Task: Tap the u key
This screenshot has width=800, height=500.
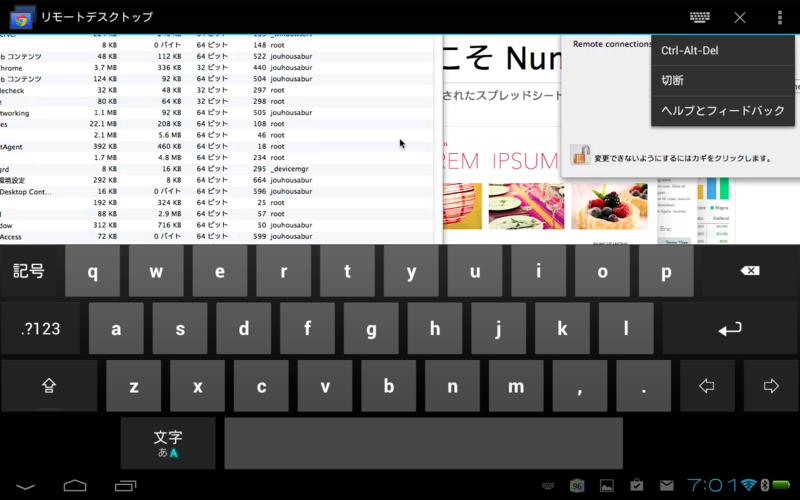Action: click(x=475, y=271)
